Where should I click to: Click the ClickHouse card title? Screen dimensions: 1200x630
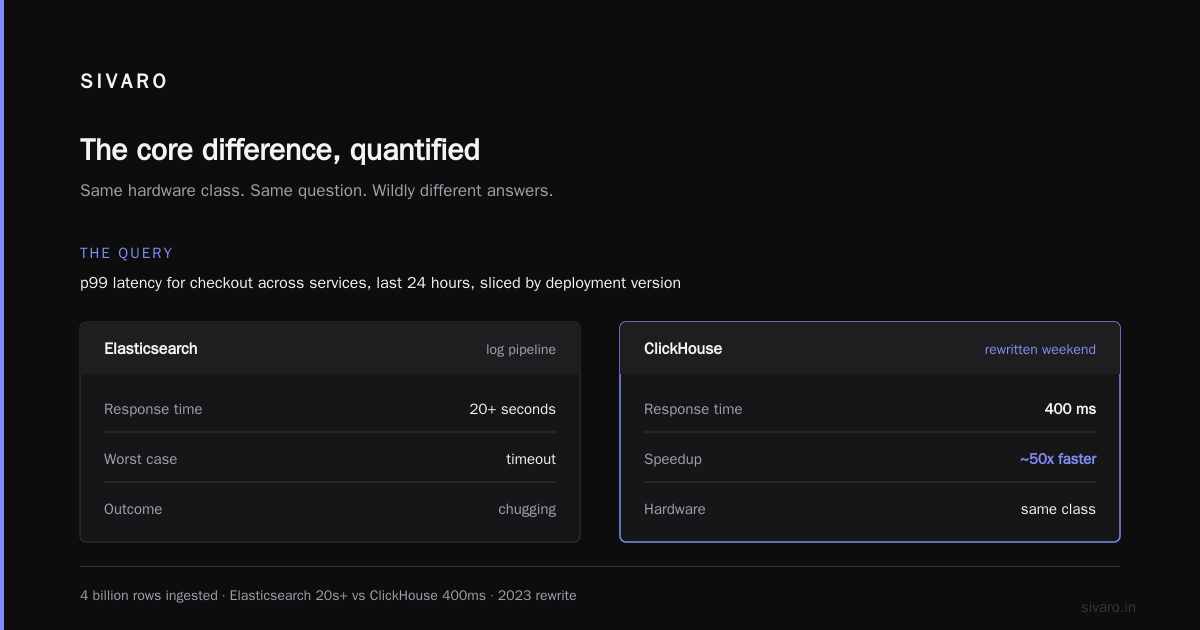coord(683,349)
